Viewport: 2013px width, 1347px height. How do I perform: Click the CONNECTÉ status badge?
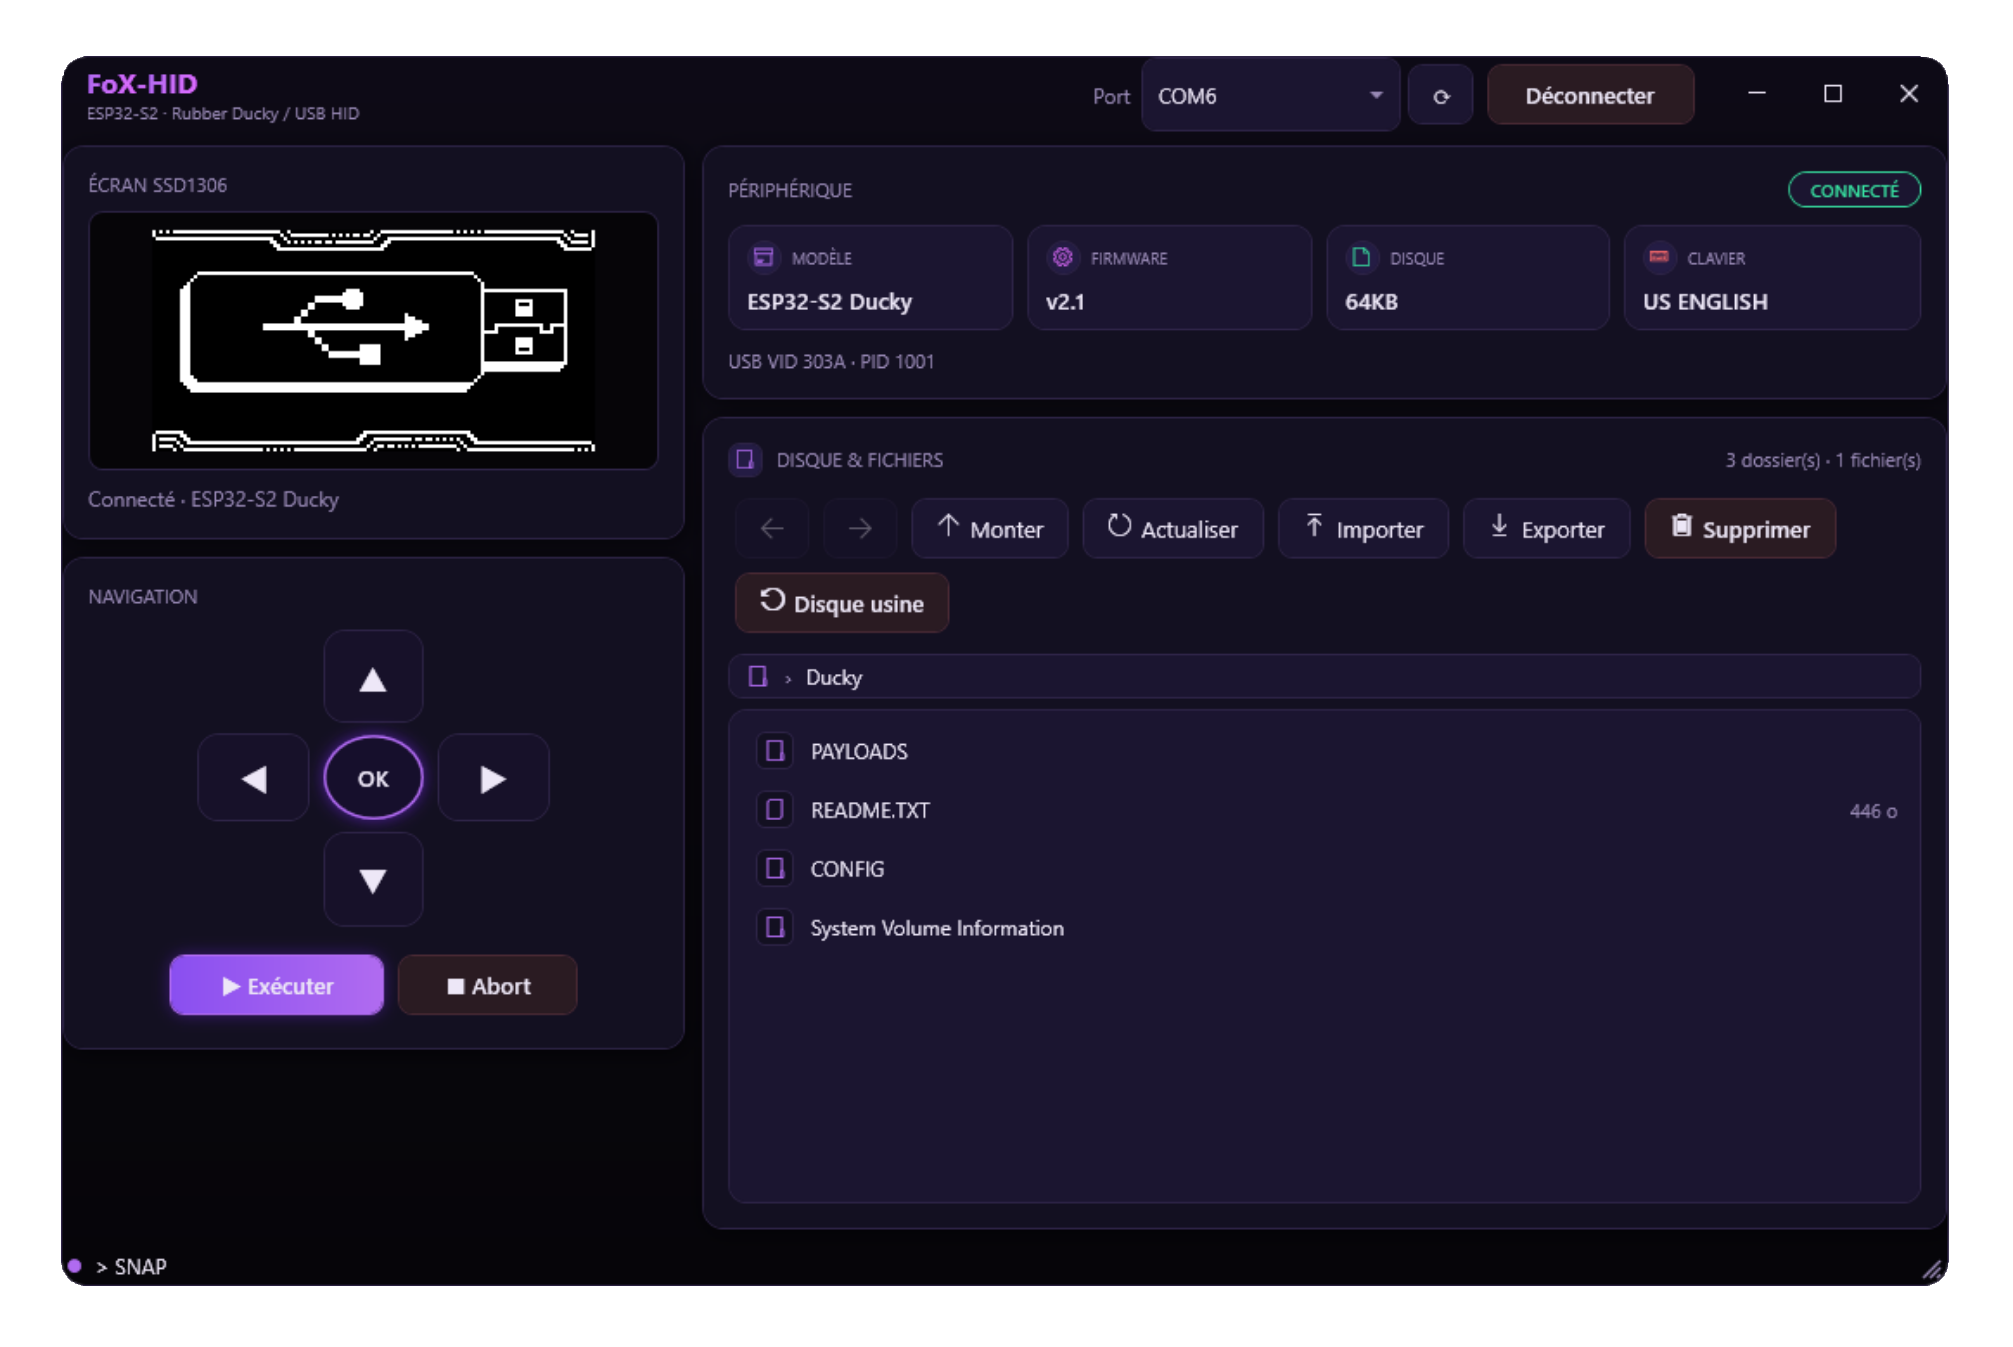[1854, 190]
